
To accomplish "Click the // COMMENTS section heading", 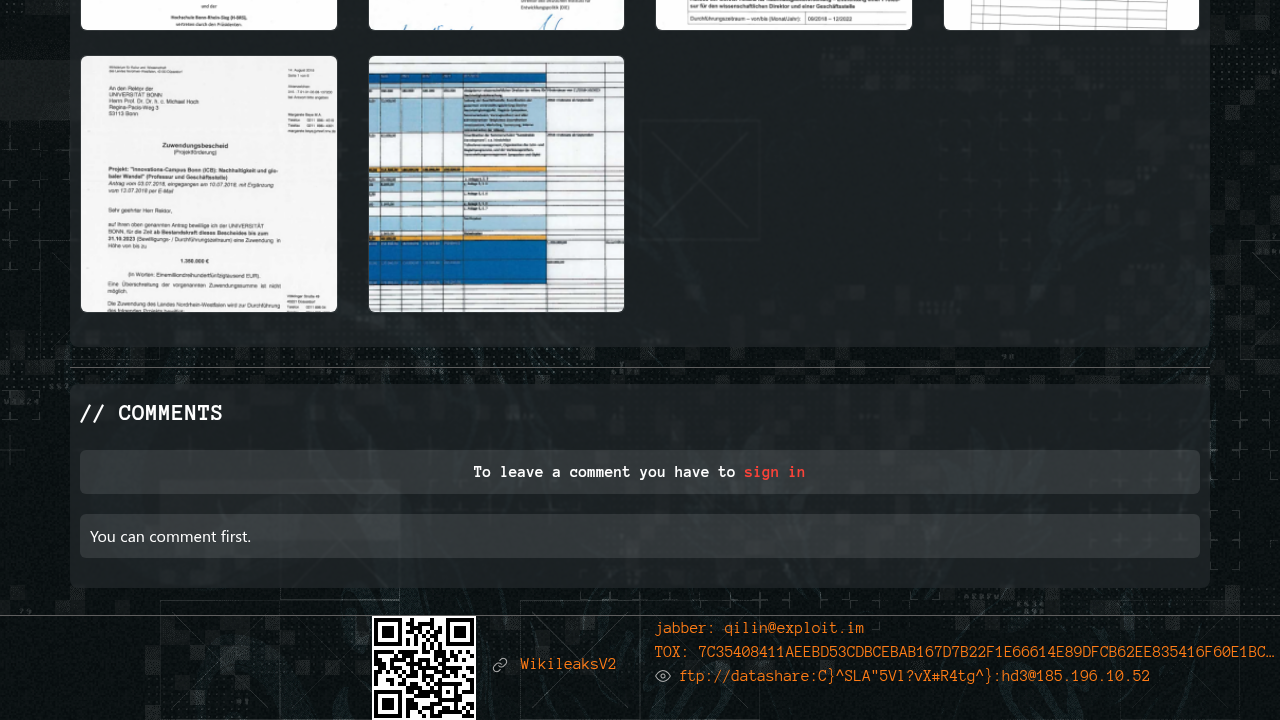I will pyautogui.click(x=151, y=413).
